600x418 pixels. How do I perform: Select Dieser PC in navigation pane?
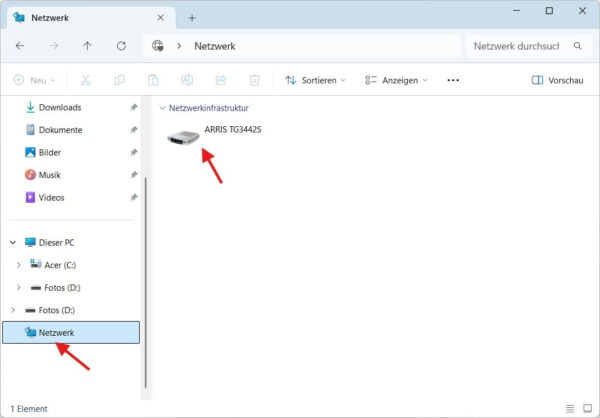click(x=49, y=242)
